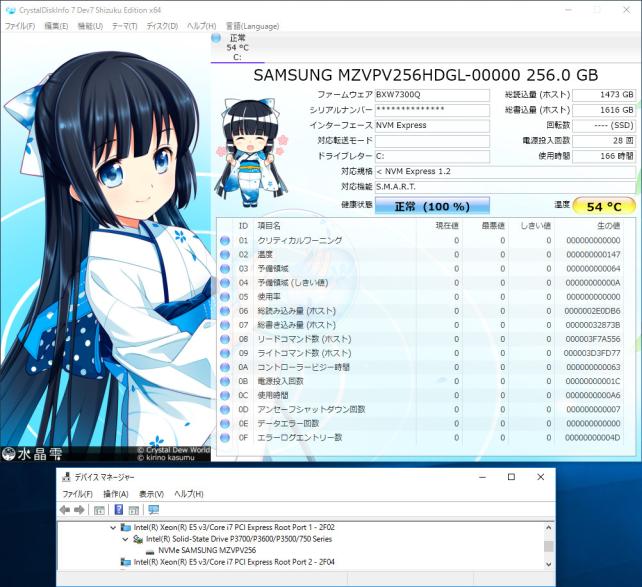This screenshot has width=642, height=587.
Task: Maximize the Device Manager window
Action: (511, 477)
